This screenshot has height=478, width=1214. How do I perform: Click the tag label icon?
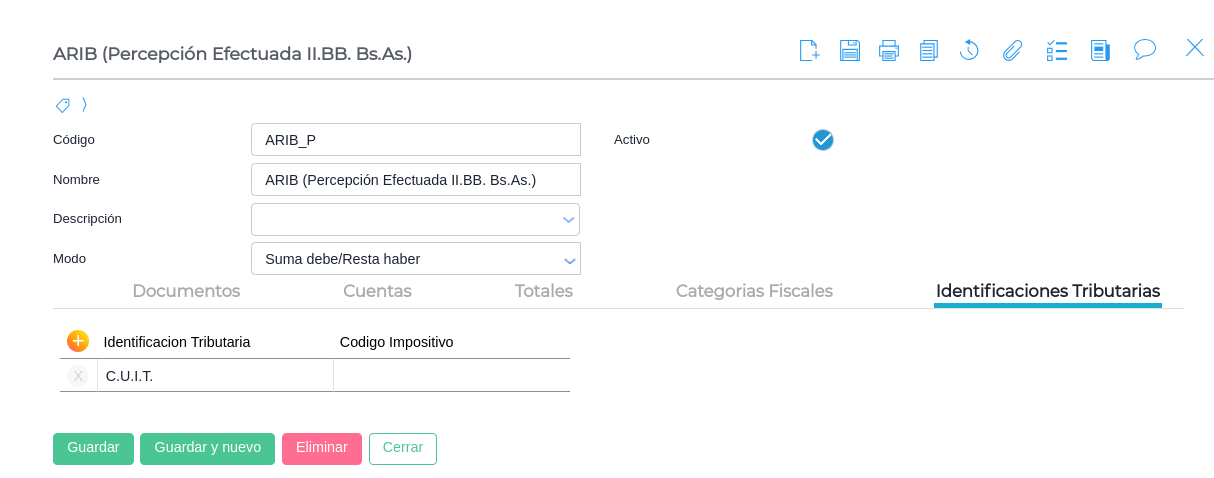click(63, 105)
